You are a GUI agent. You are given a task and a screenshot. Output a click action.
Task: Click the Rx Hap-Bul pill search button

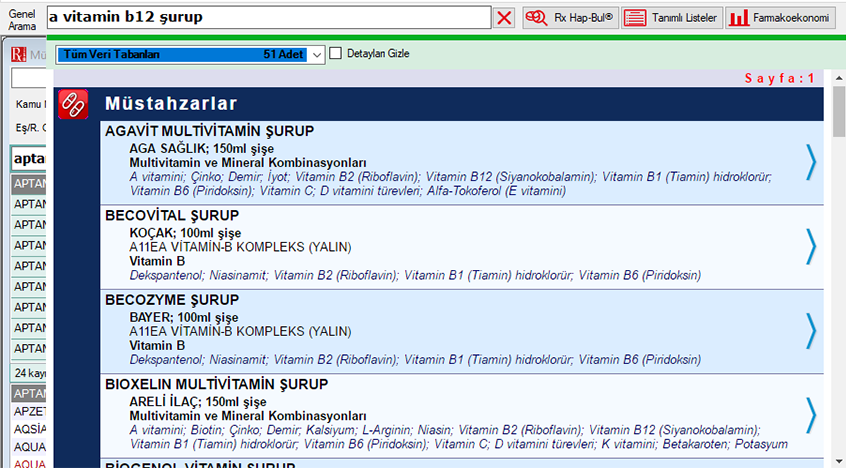569,18
